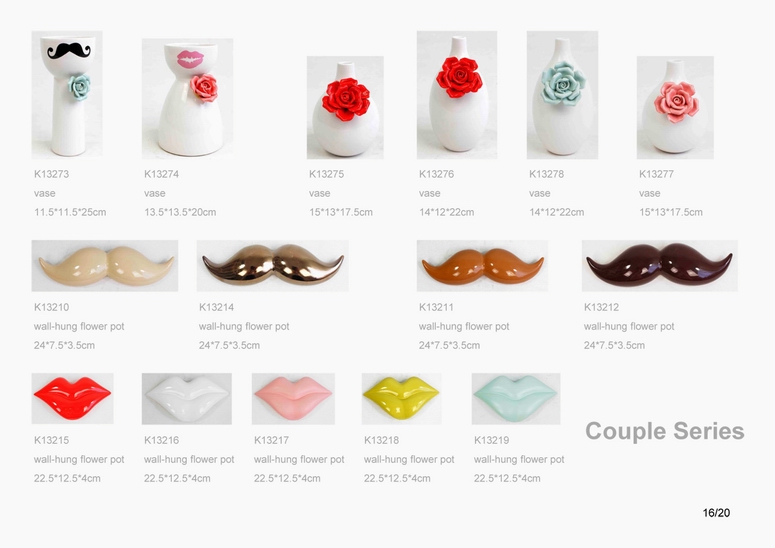Open the orange mustache flower pot K13211
The image size is (775, 548).
482,266
